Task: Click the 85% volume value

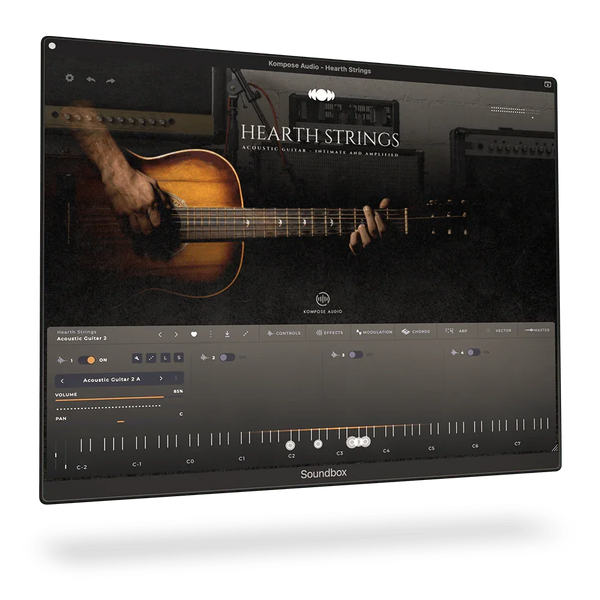Action: click(178, 391)
